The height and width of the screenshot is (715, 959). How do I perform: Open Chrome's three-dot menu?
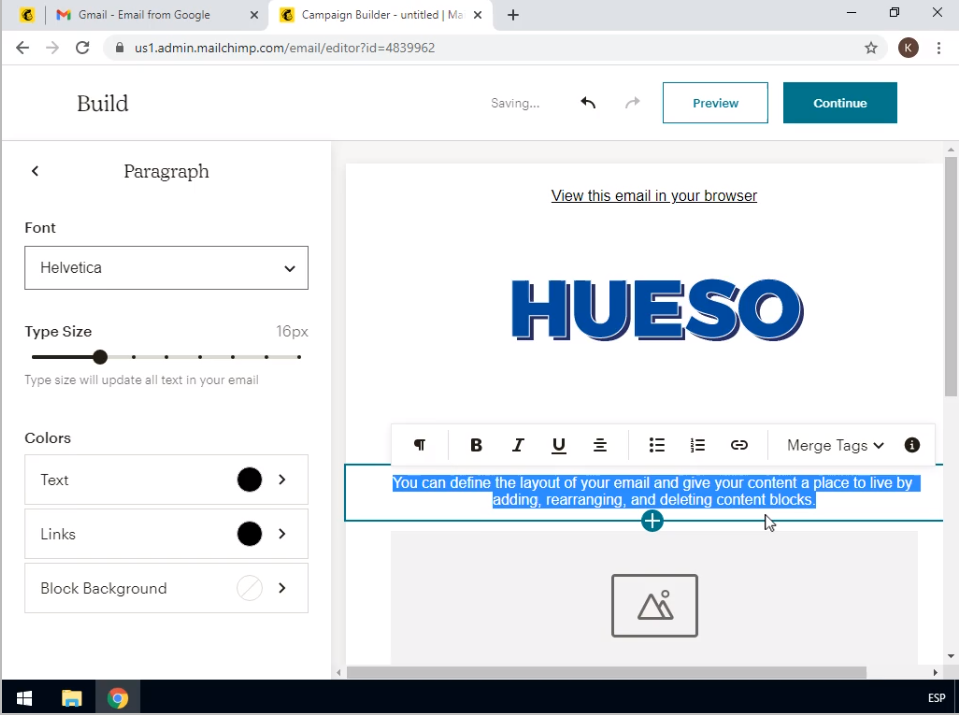pyautogui.click(x=939, y=48)
